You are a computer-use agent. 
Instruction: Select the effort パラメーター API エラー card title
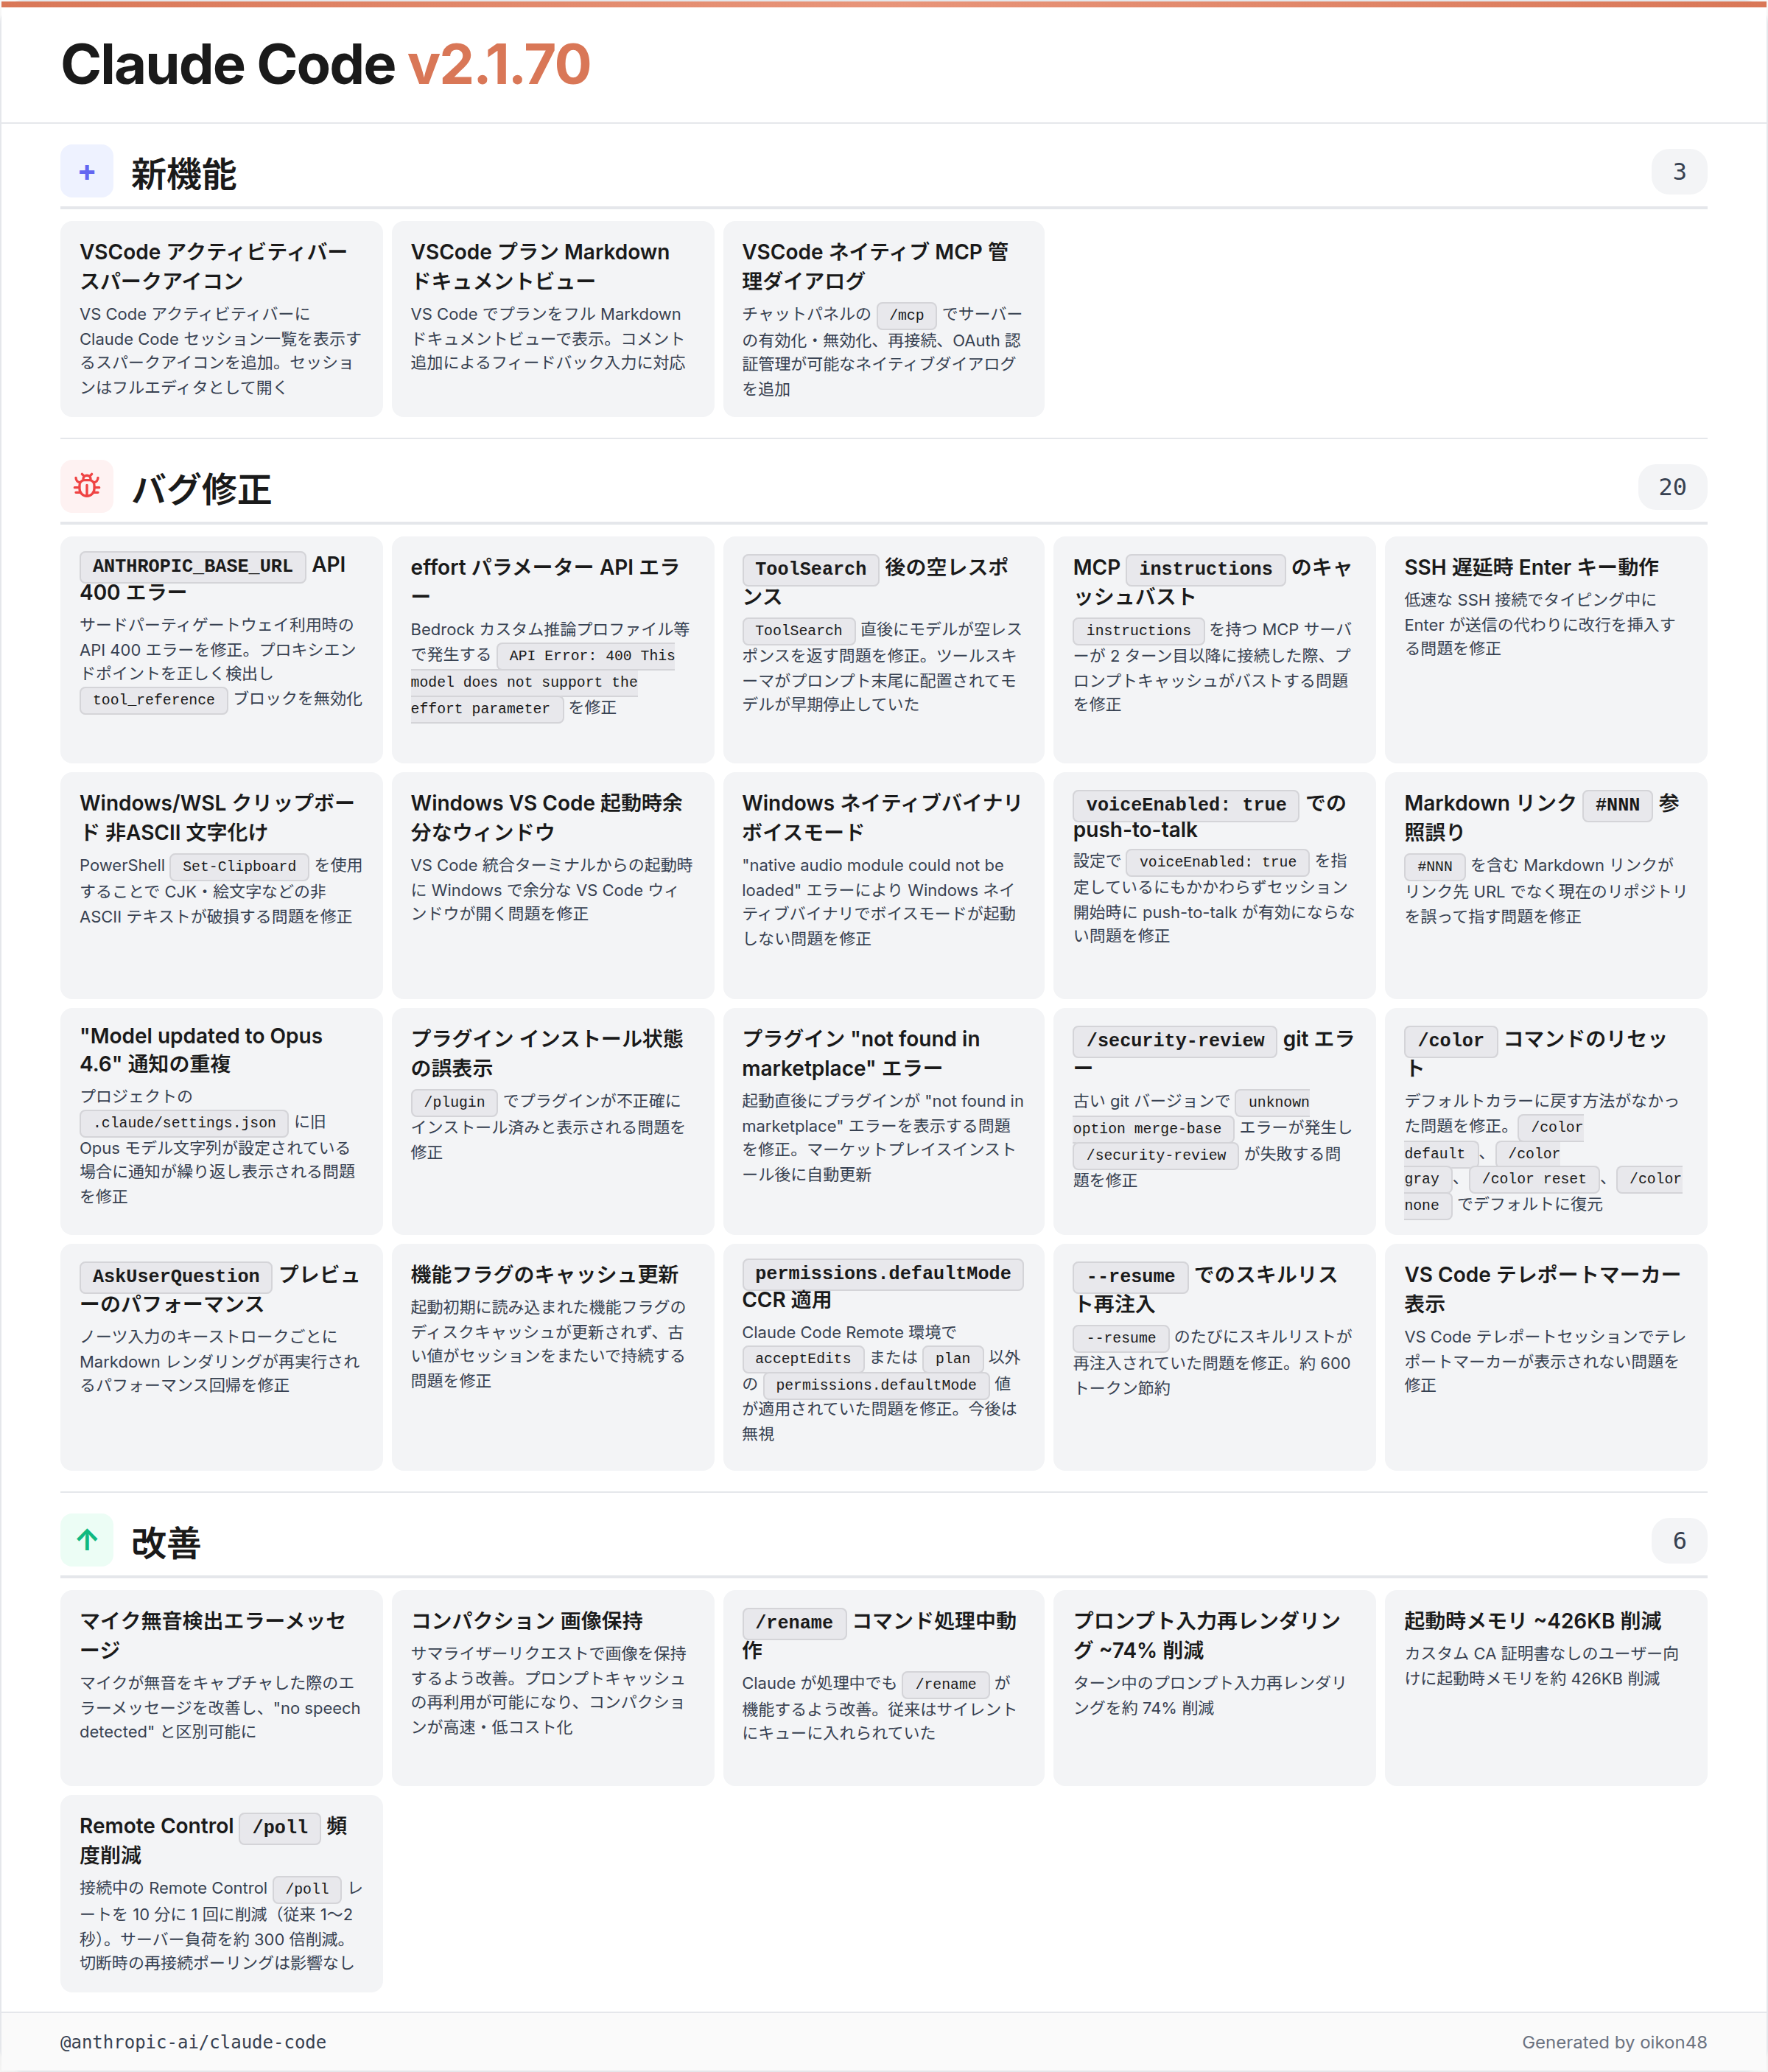[x=545, y=581]
